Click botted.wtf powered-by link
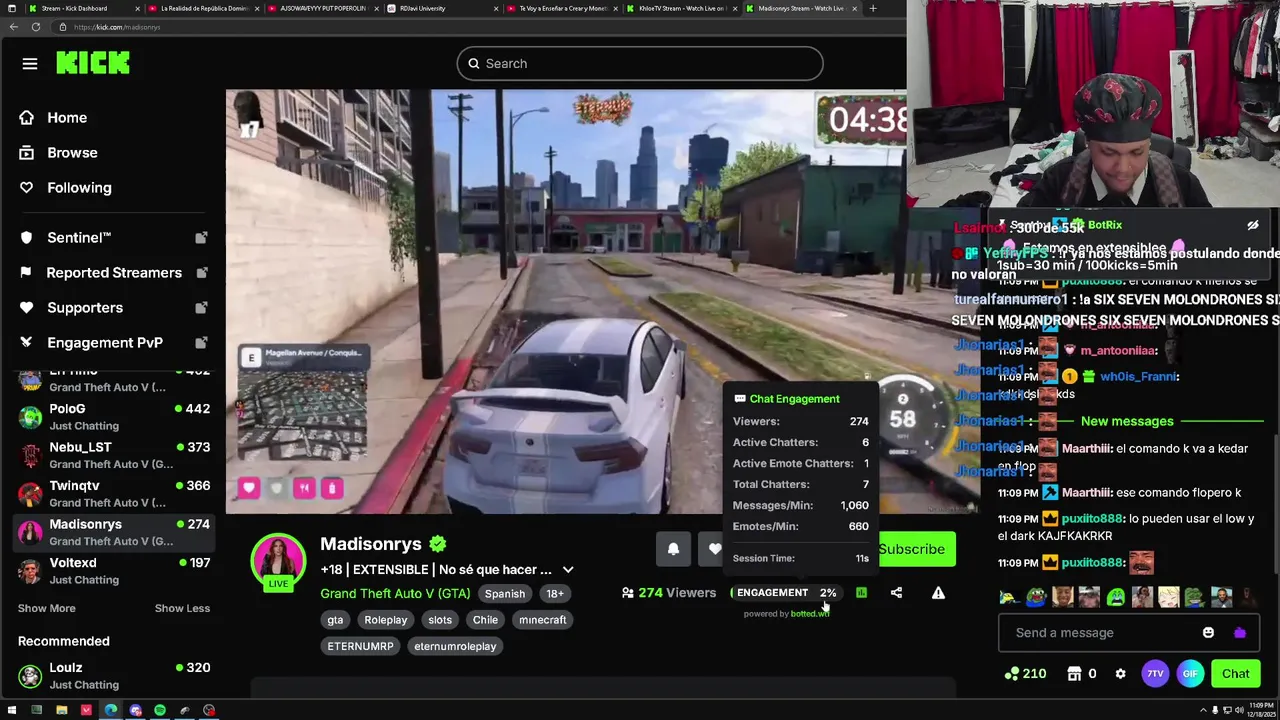The image size is (1280, 720). 809,614
